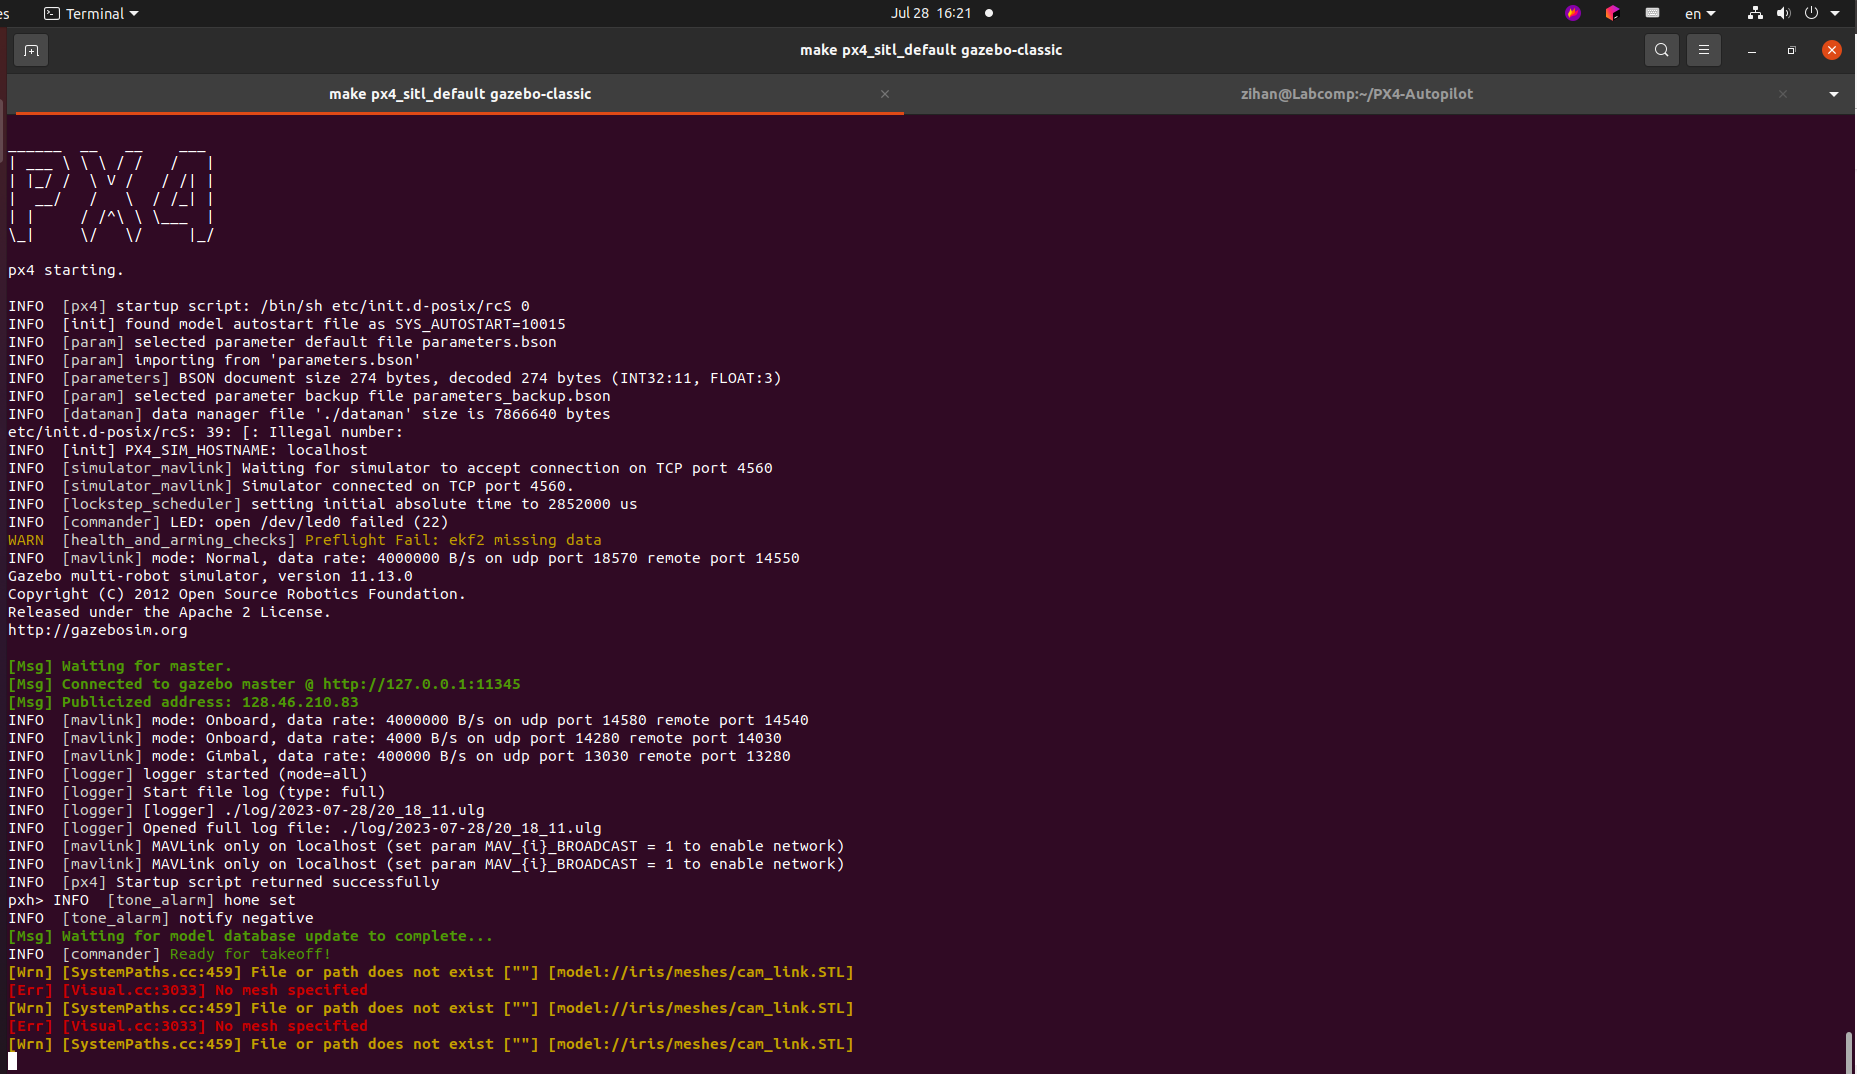Open the wired network status icon
This screenshot has width=1857, height=1074.
pyautogui.click(x=1755, y=13)
